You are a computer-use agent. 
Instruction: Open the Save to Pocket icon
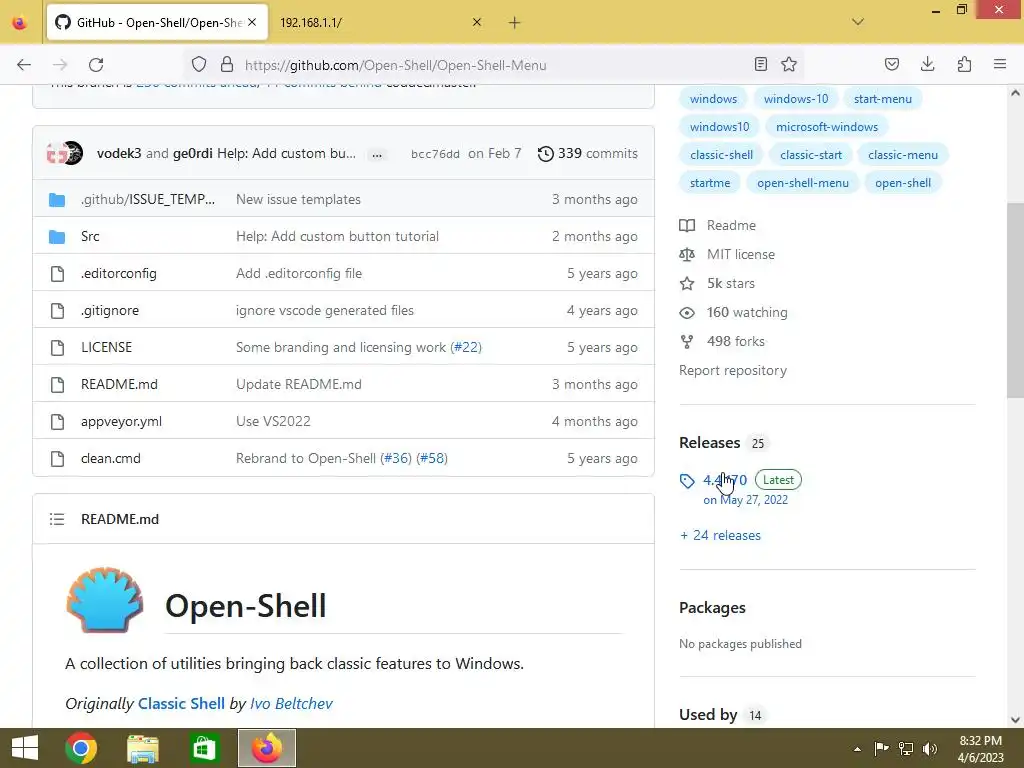click(x=891, y=64)
